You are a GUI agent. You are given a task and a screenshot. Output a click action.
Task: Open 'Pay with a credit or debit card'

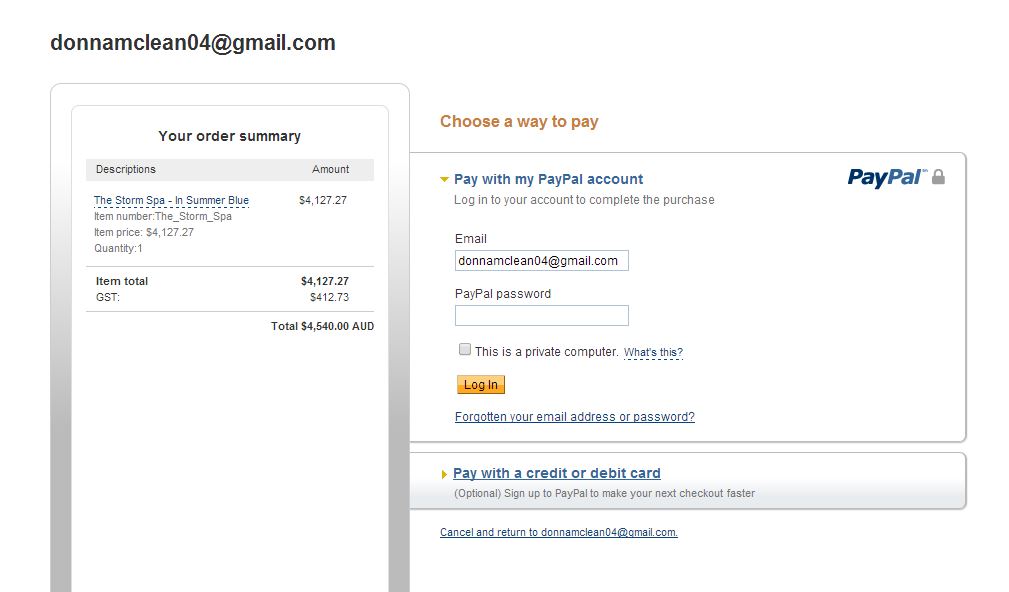point(556,474)
